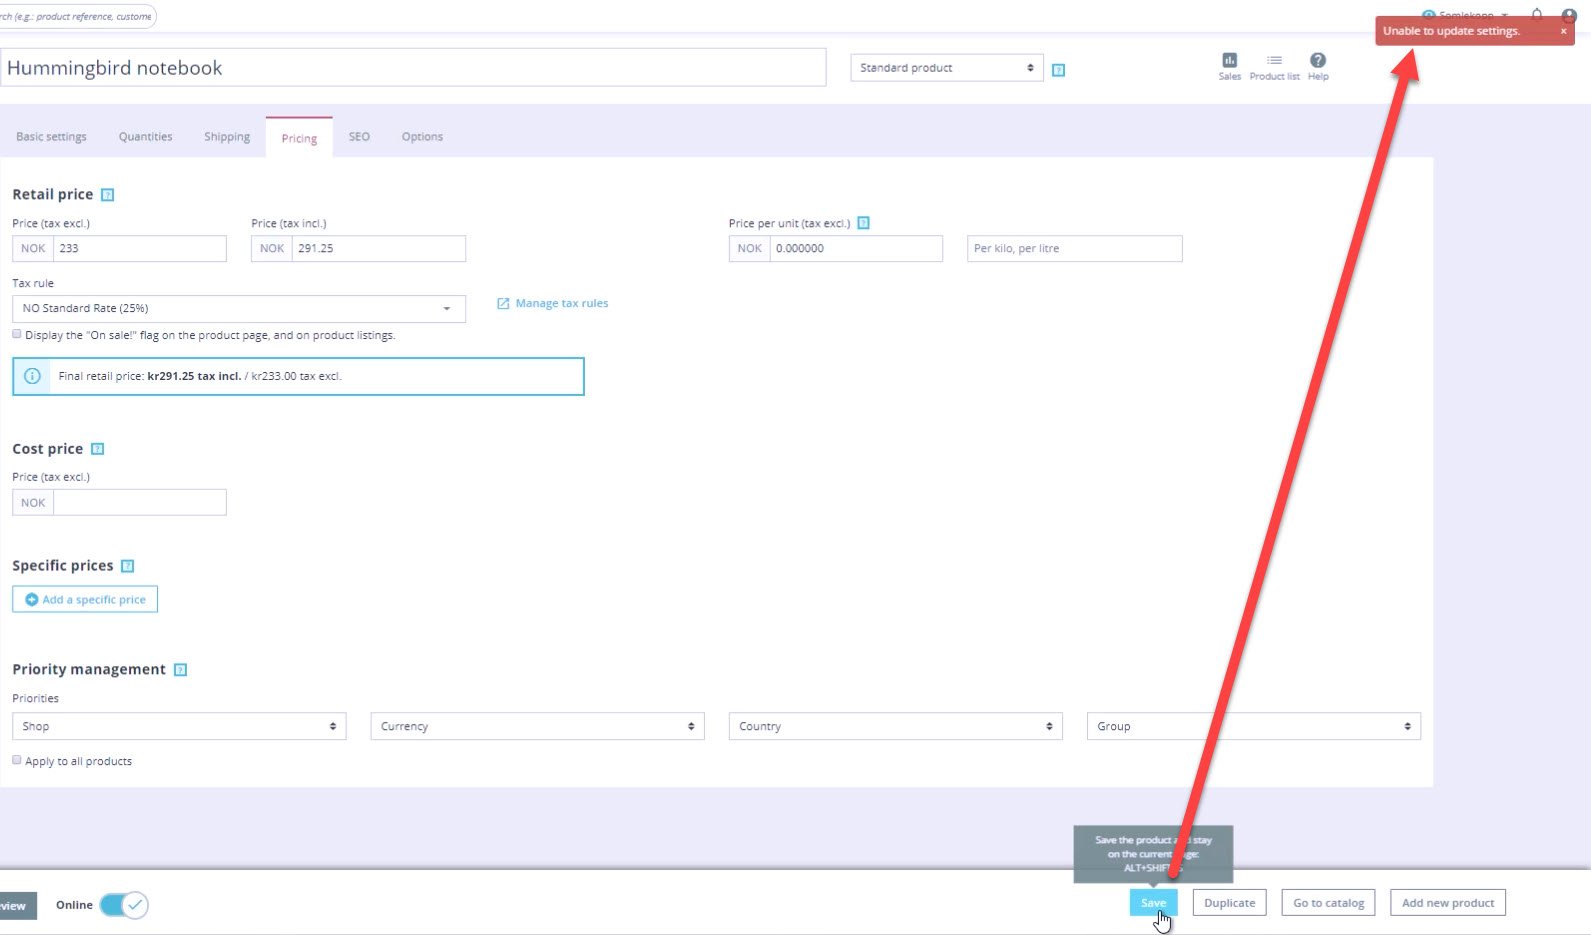Show help for Price per unit

pyautogui.click(x=864, y=223)
